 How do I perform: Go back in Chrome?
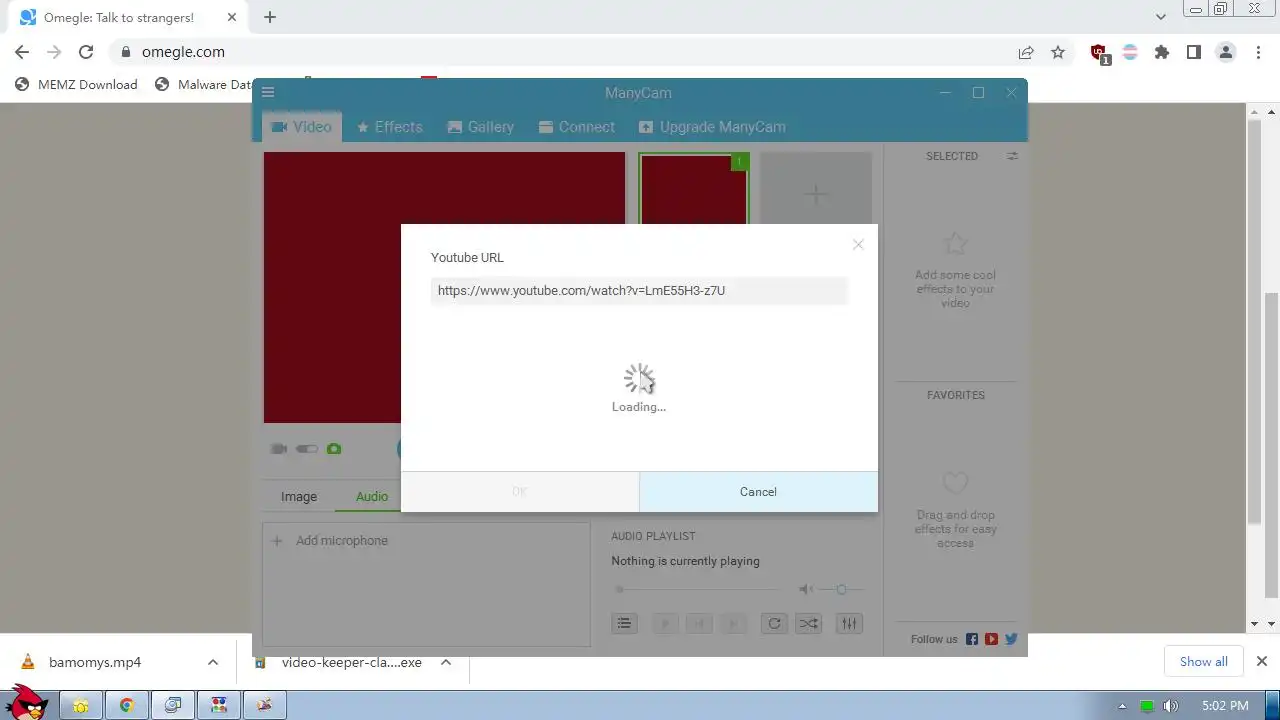[x=22, y=52]
